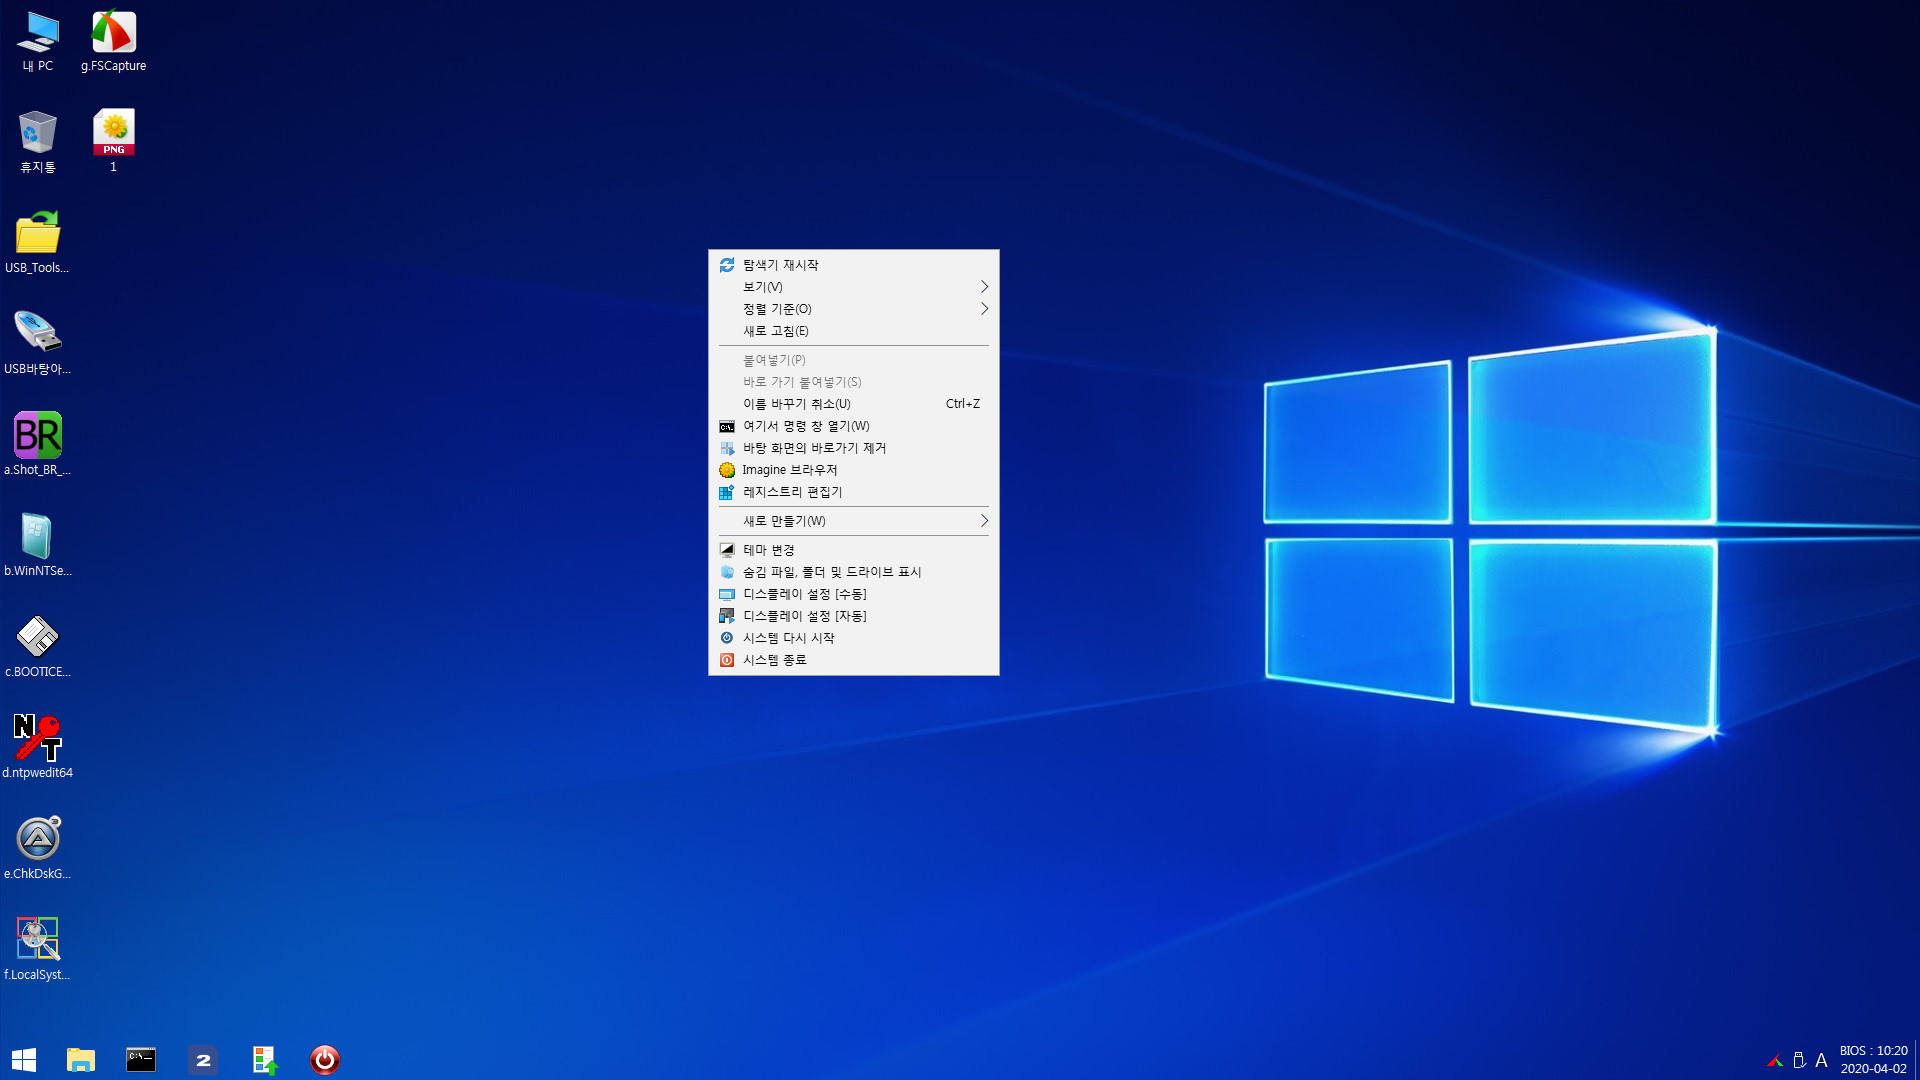Expand the 새로 만들기(W) submenu
The height and width of the screenshot is (1080, 1920).
(854, 521)
